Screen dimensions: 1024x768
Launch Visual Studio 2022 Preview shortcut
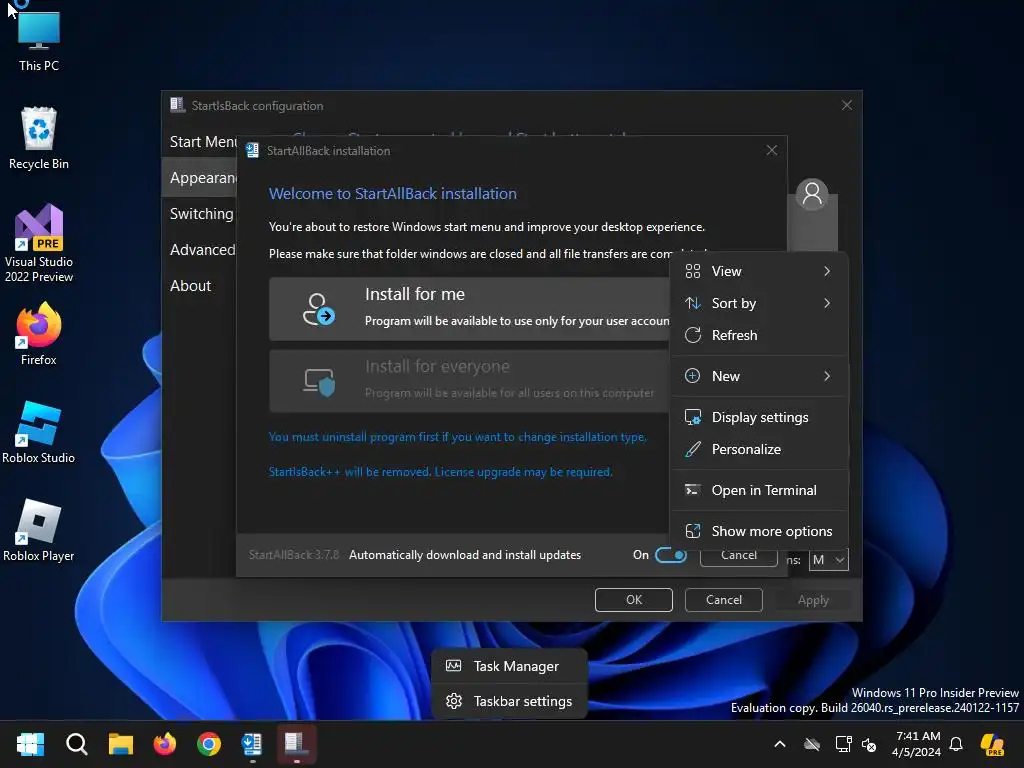coord(39,243)
